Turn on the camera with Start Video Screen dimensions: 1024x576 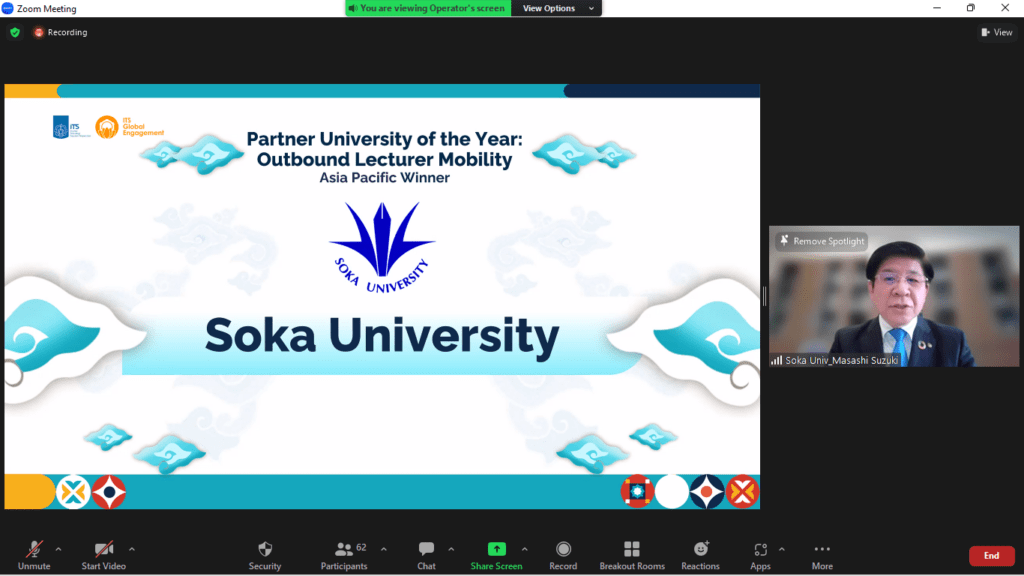click(x=104, y=555)
